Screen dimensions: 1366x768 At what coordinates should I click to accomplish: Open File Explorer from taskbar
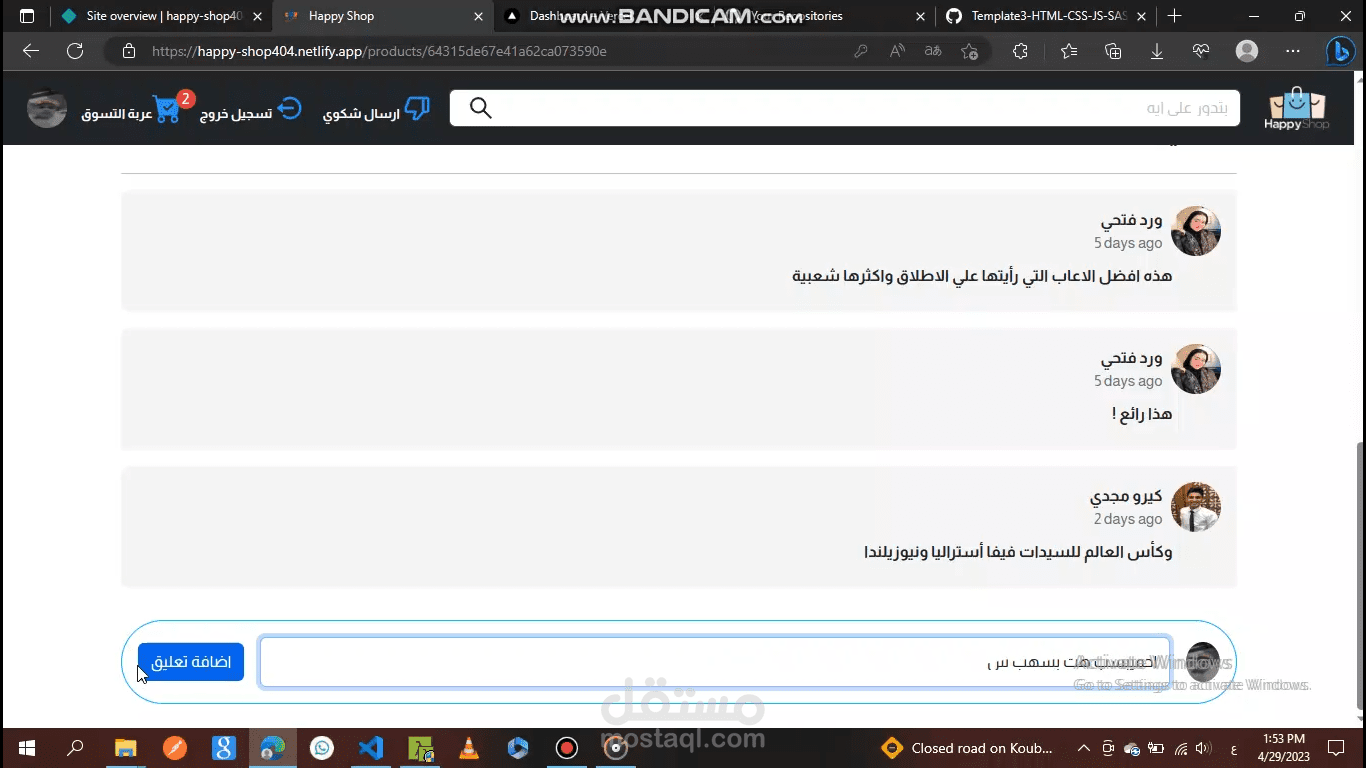[125, 748]
